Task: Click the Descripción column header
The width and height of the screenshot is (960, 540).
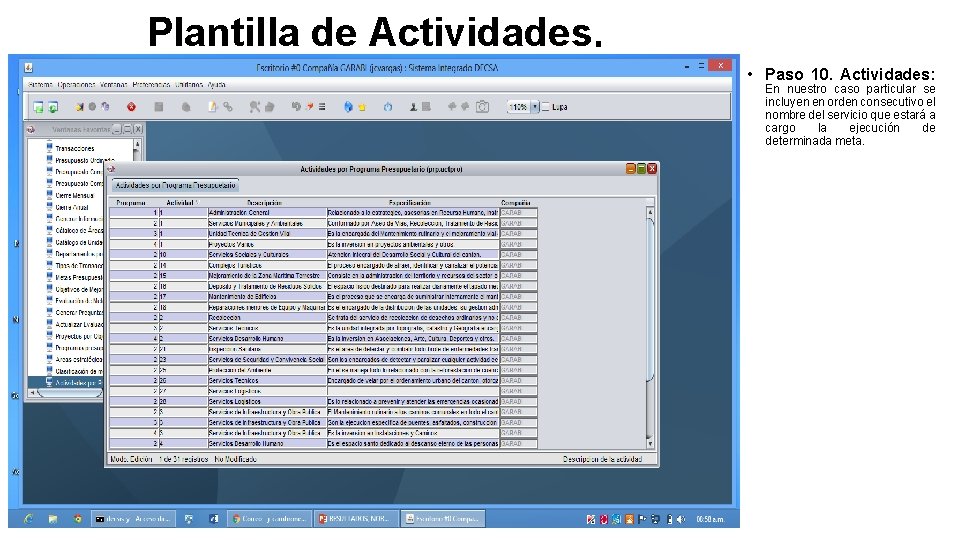Action: tap(264, 203)
